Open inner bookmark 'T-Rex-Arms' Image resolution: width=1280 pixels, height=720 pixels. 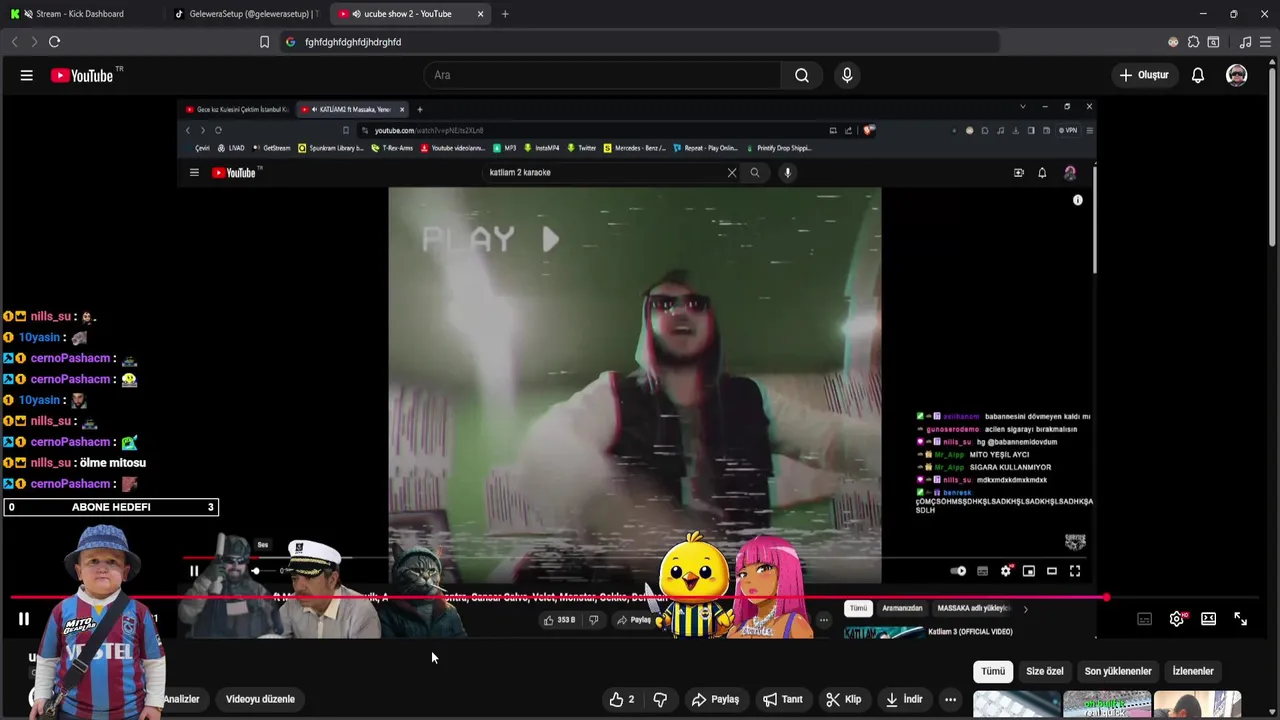(392, 148)
